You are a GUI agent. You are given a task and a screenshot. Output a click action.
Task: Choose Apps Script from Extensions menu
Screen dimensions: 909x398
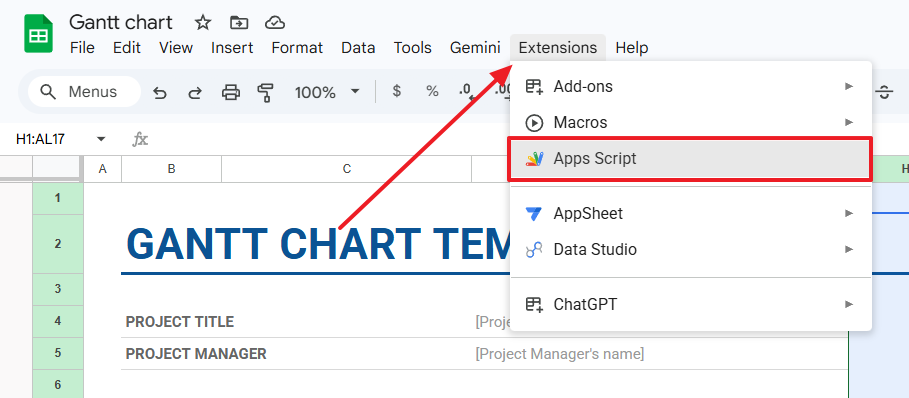point(690,159)
